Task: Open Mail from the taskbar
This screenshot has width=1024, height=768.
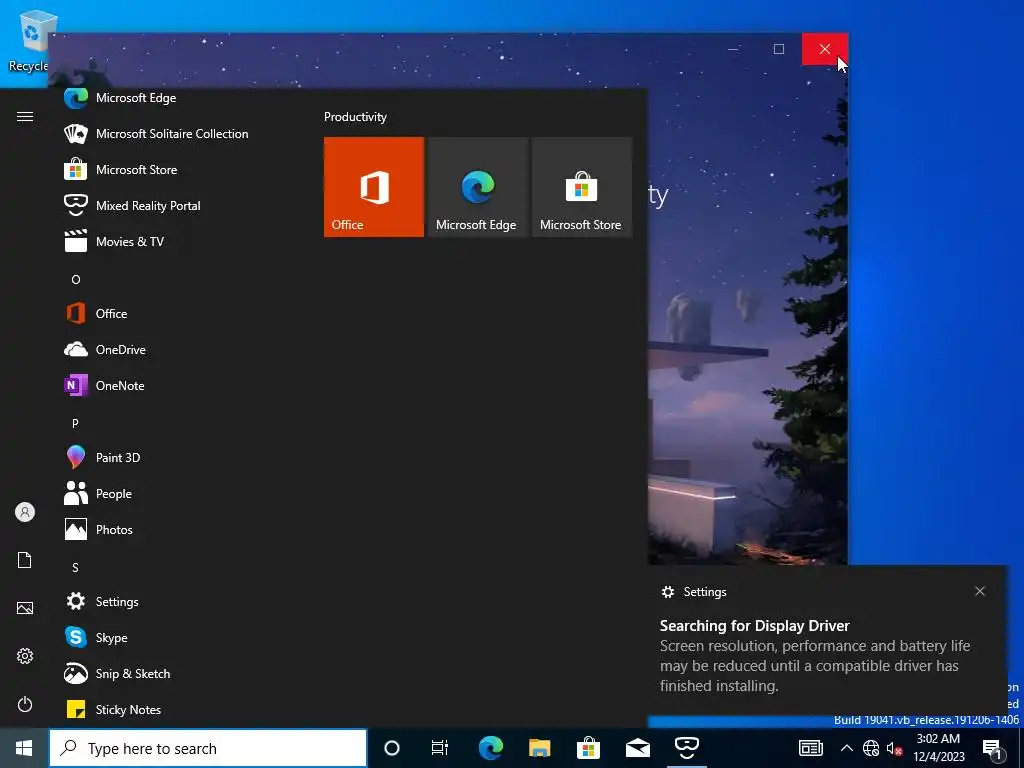Action: (638, 748)
